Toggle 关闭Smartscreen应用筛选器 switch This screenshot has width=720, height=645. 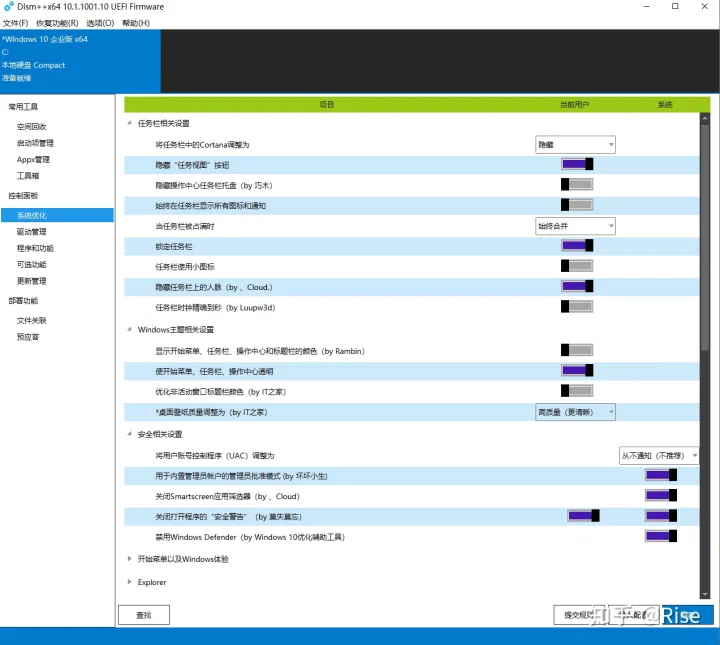661,495
